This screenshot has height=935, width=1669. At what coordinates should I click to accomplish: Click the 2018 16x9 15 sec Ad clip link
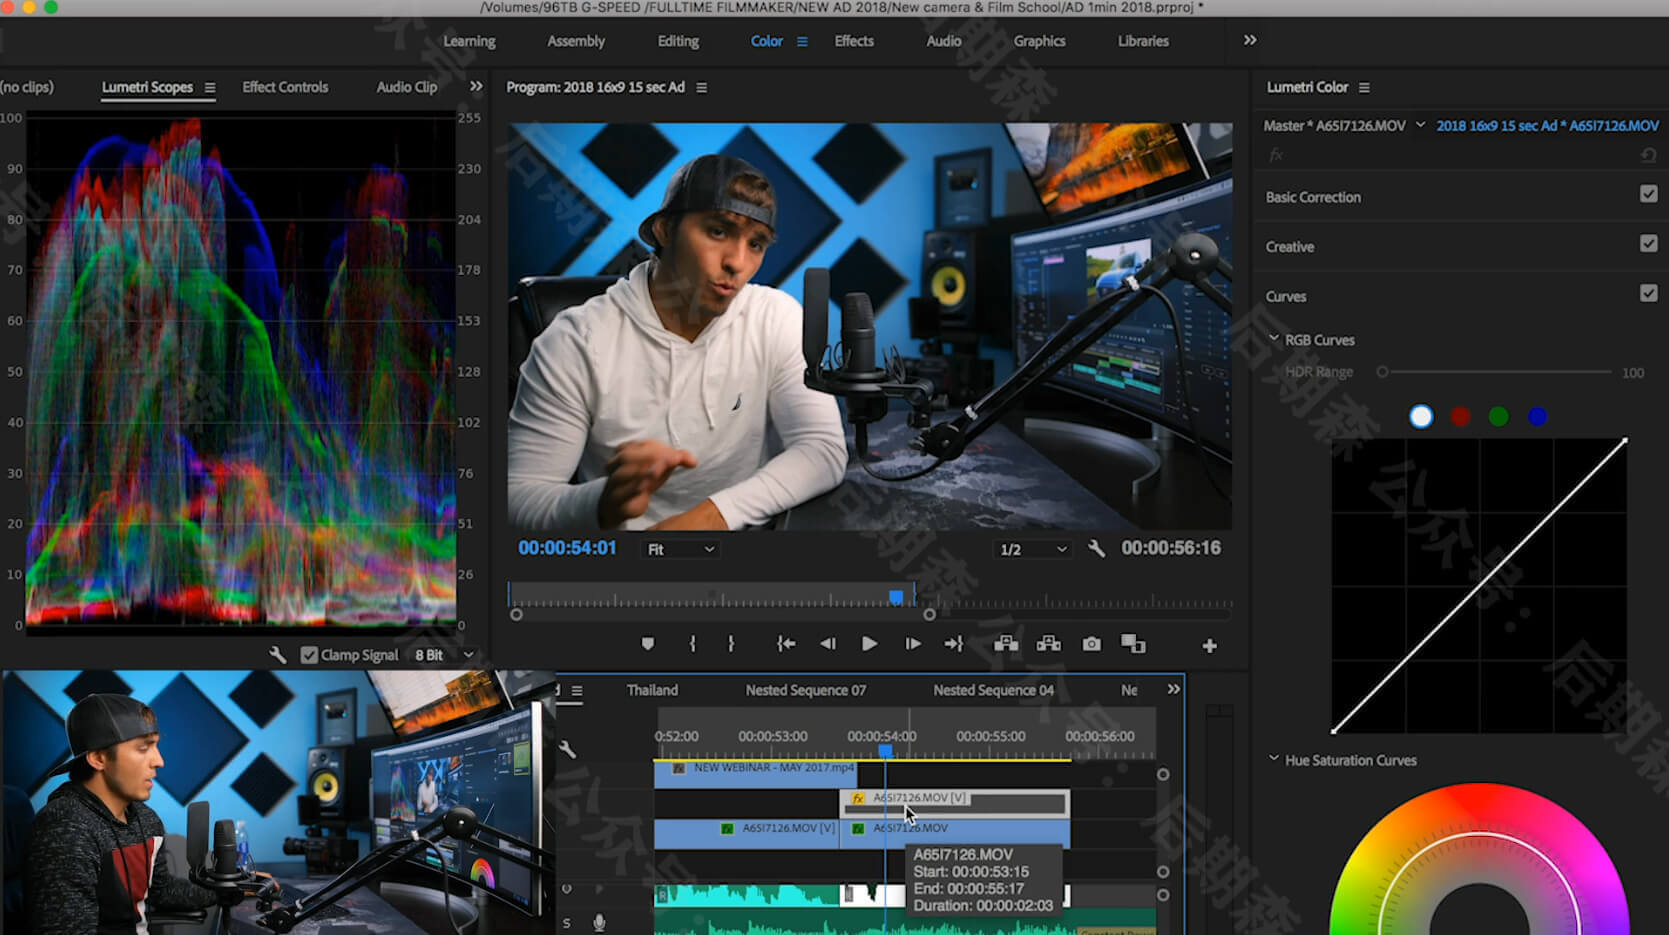pyautogui.click(x=1548, y=125)
